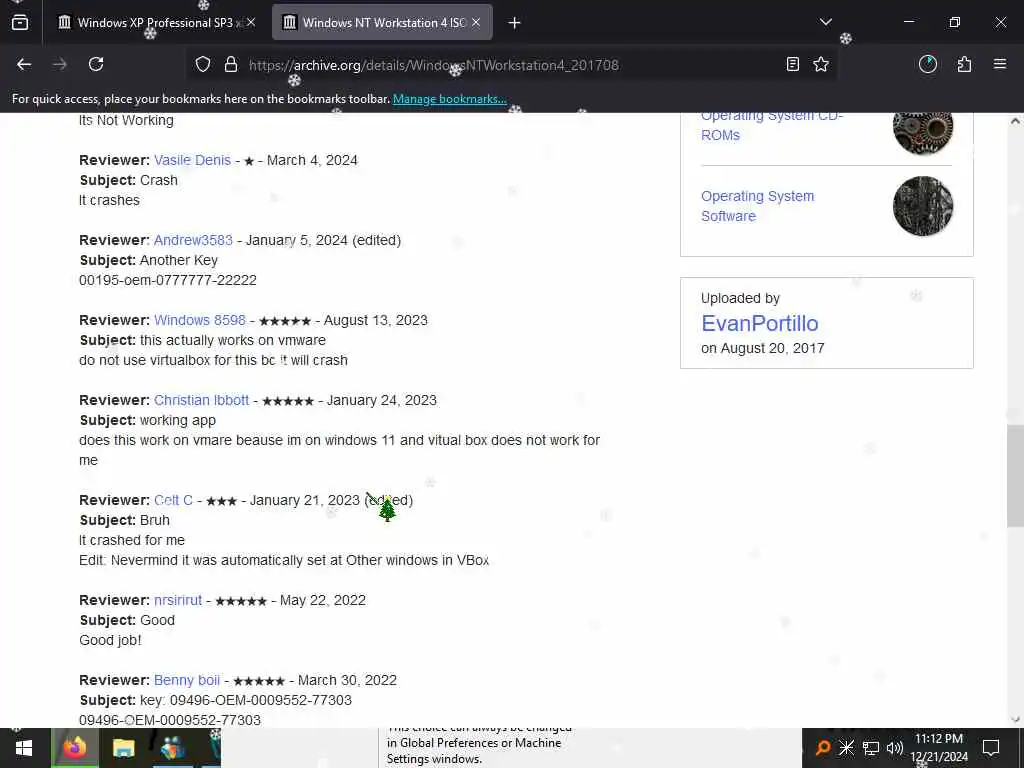Open a new browser tab

point(515,23)
